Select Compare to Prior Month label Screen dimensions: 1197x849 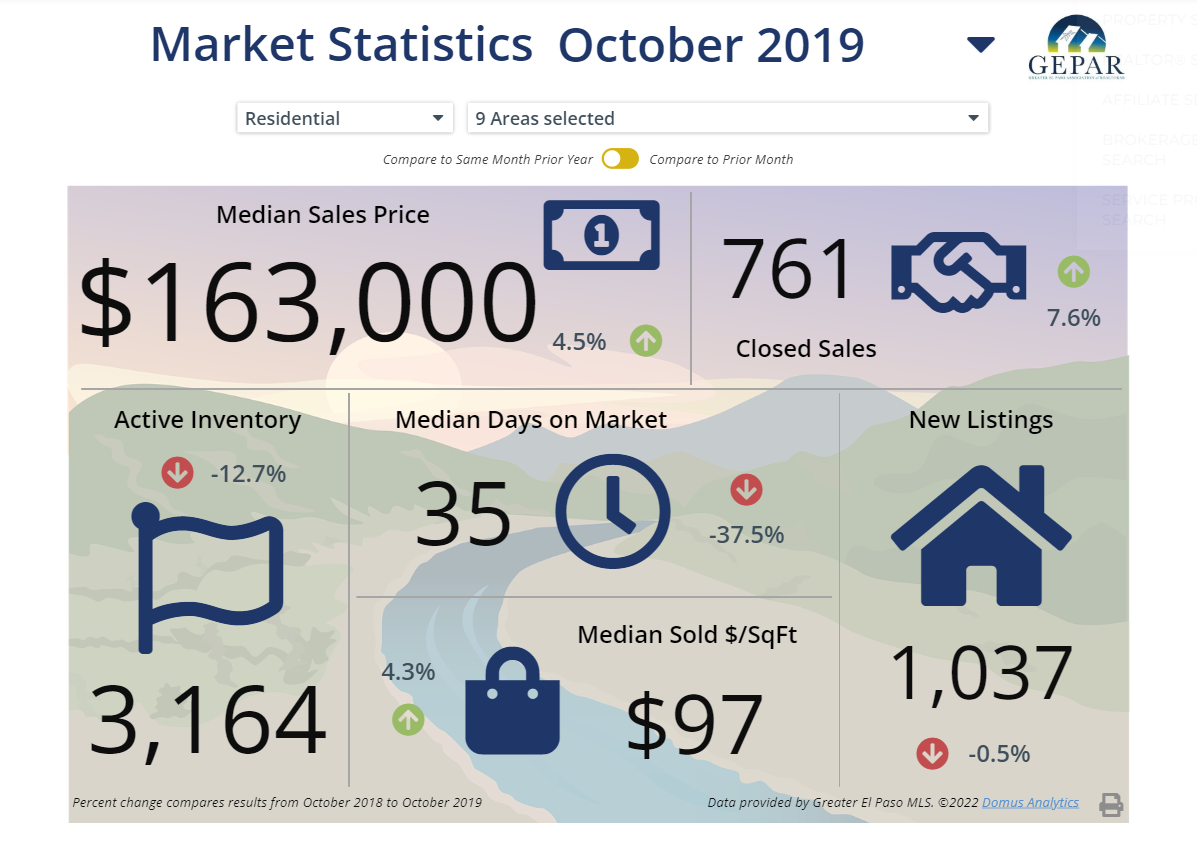pos(721,160)
